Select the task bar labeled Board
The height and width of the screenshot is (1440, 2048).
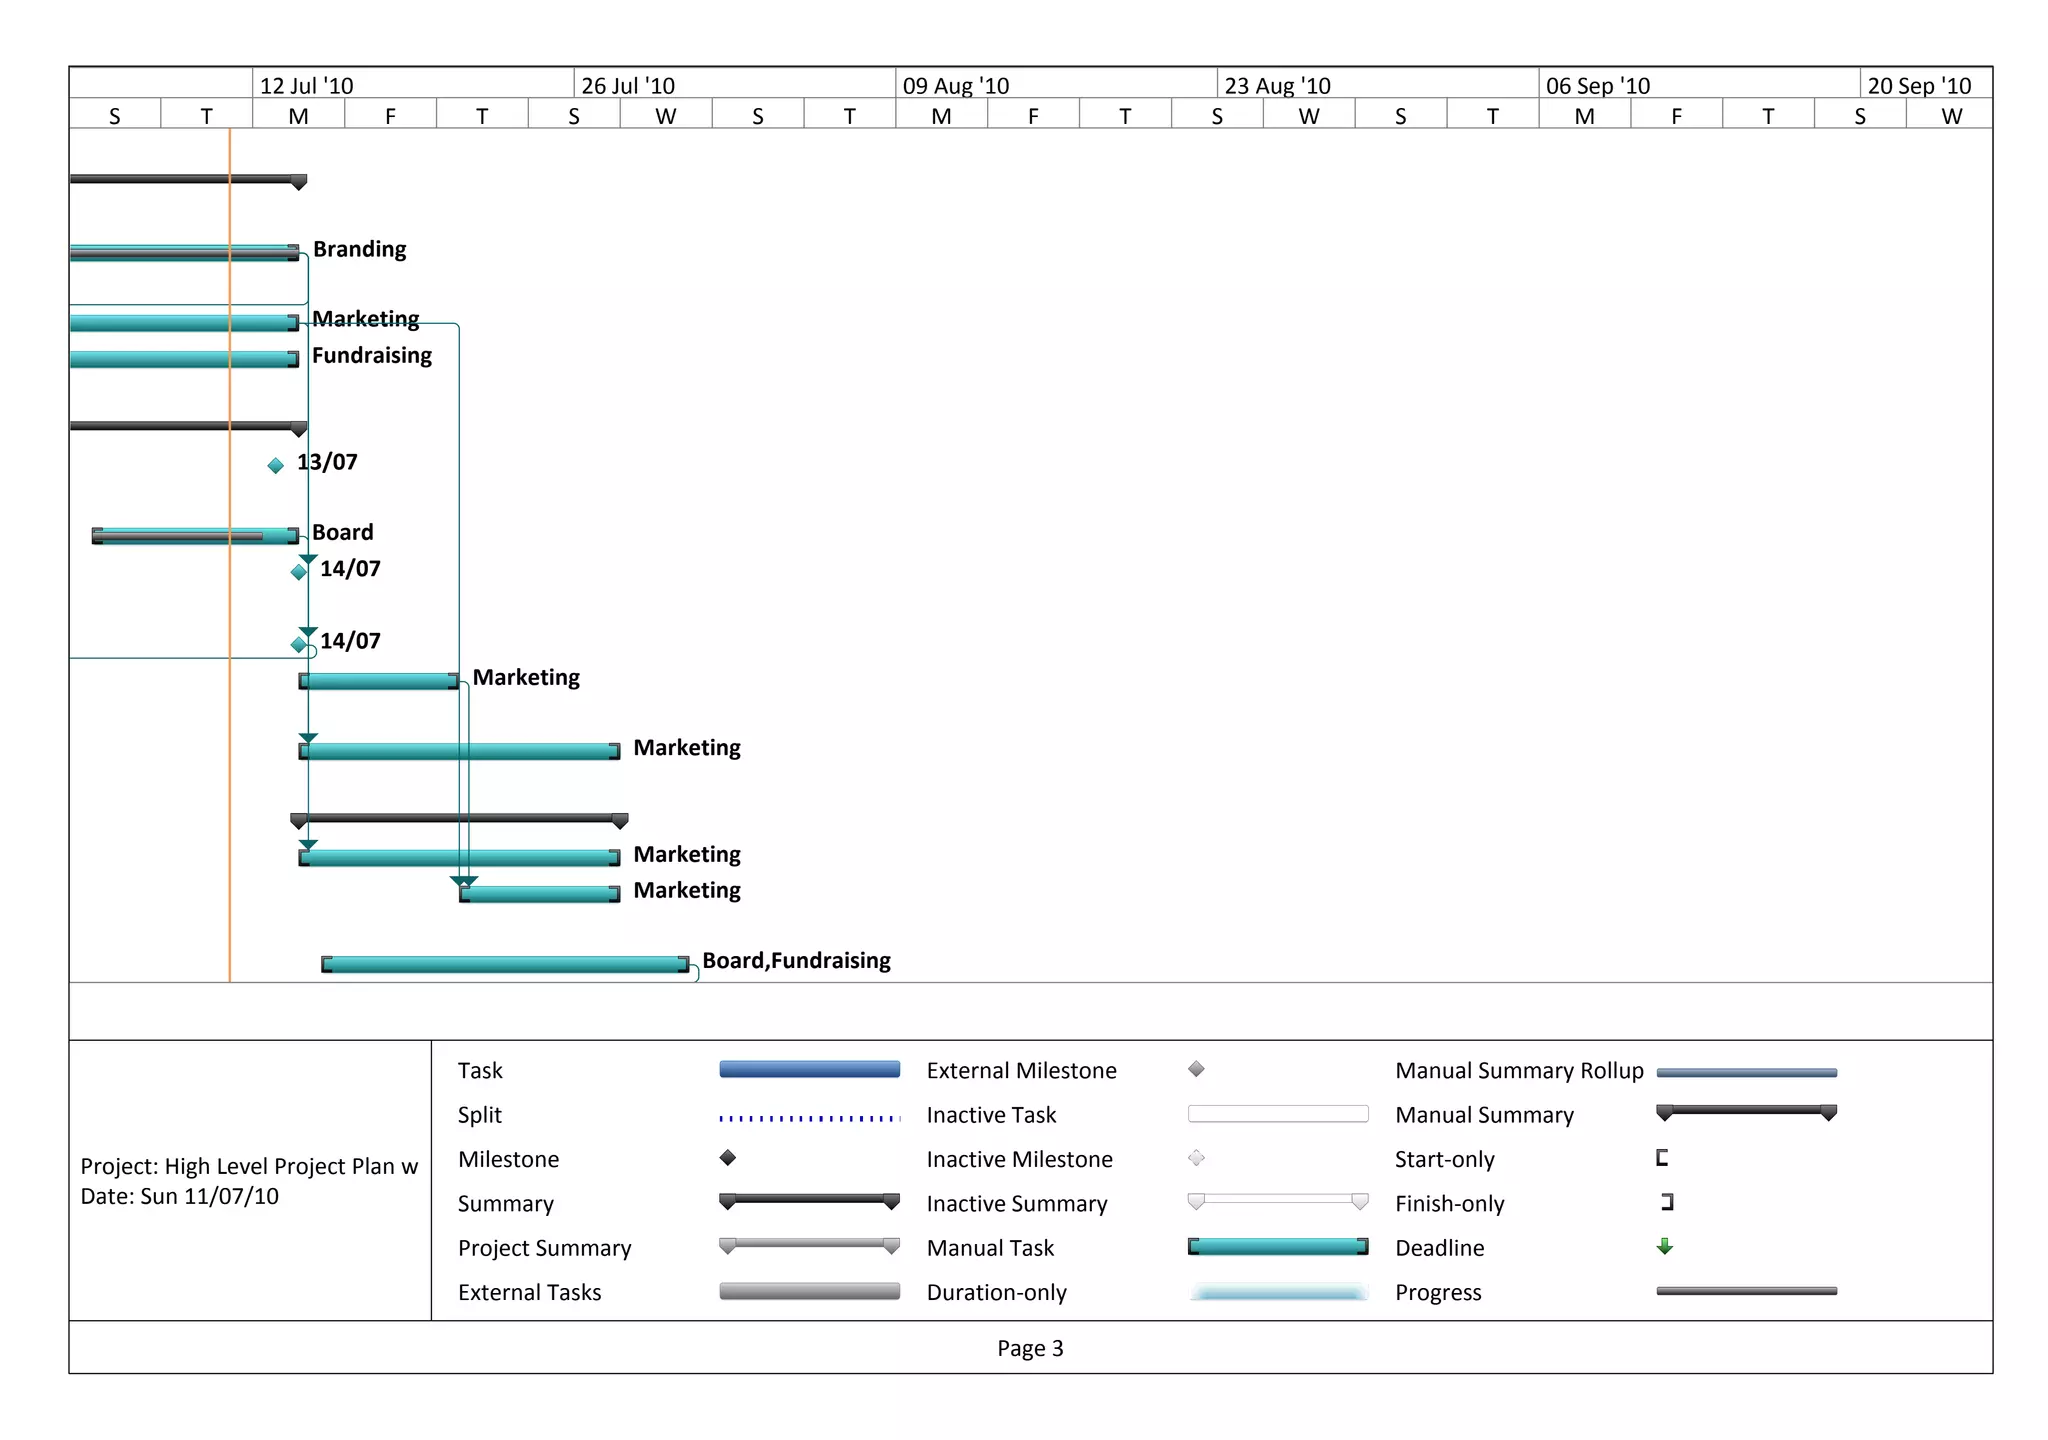(x=195, y=536)
